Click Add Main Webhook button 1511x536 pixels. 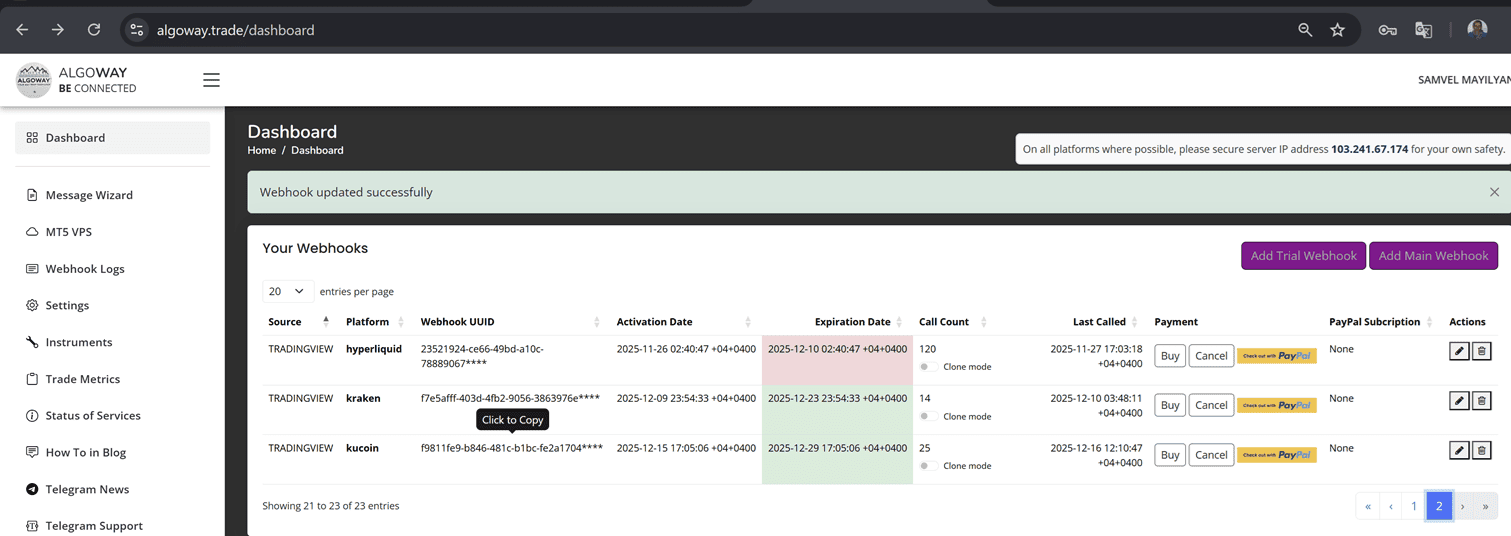pyautogui.click(x=1433, y=256)
